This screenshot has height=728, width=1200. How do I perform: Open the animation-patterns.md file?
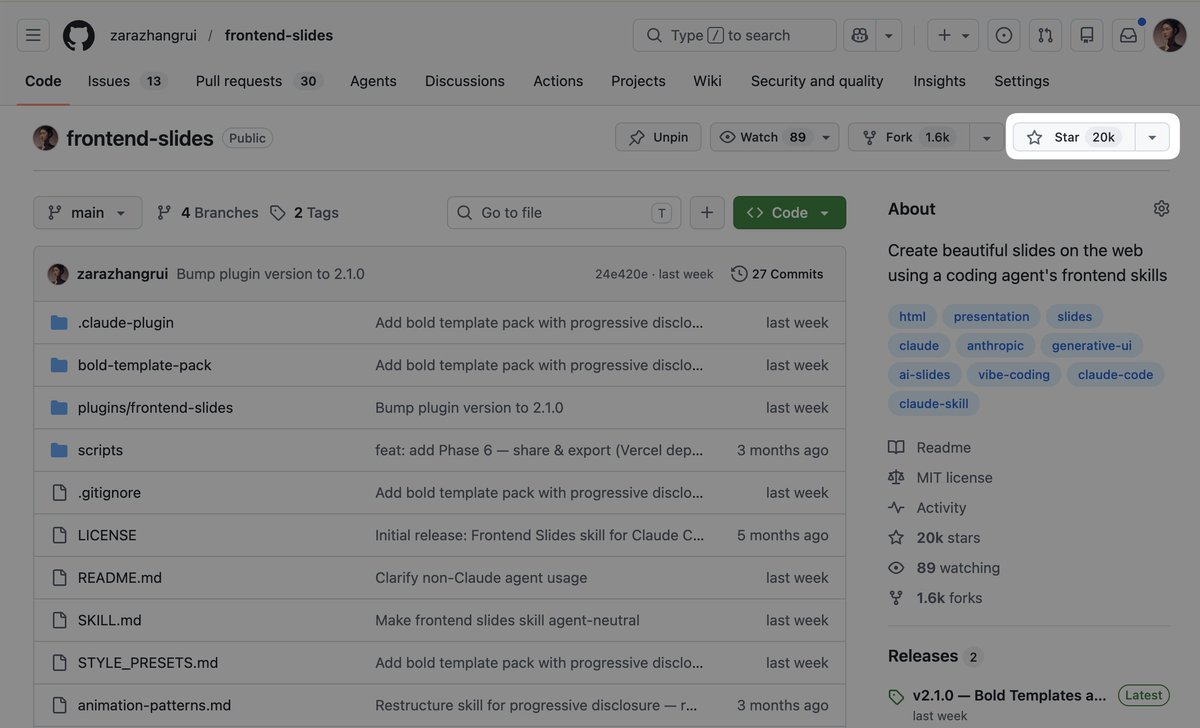click(154, 705)
